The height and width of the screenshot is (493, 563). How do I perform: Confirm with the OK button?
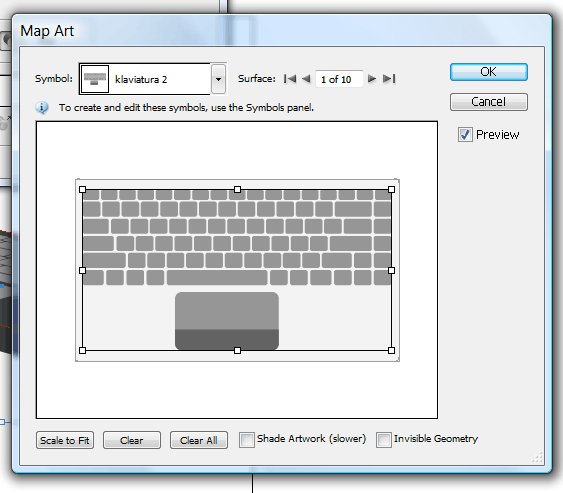click(x=489, y=72)
